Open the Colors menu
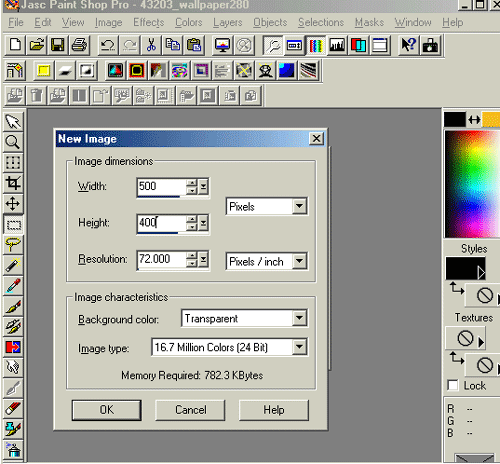 tap(189, 22)
